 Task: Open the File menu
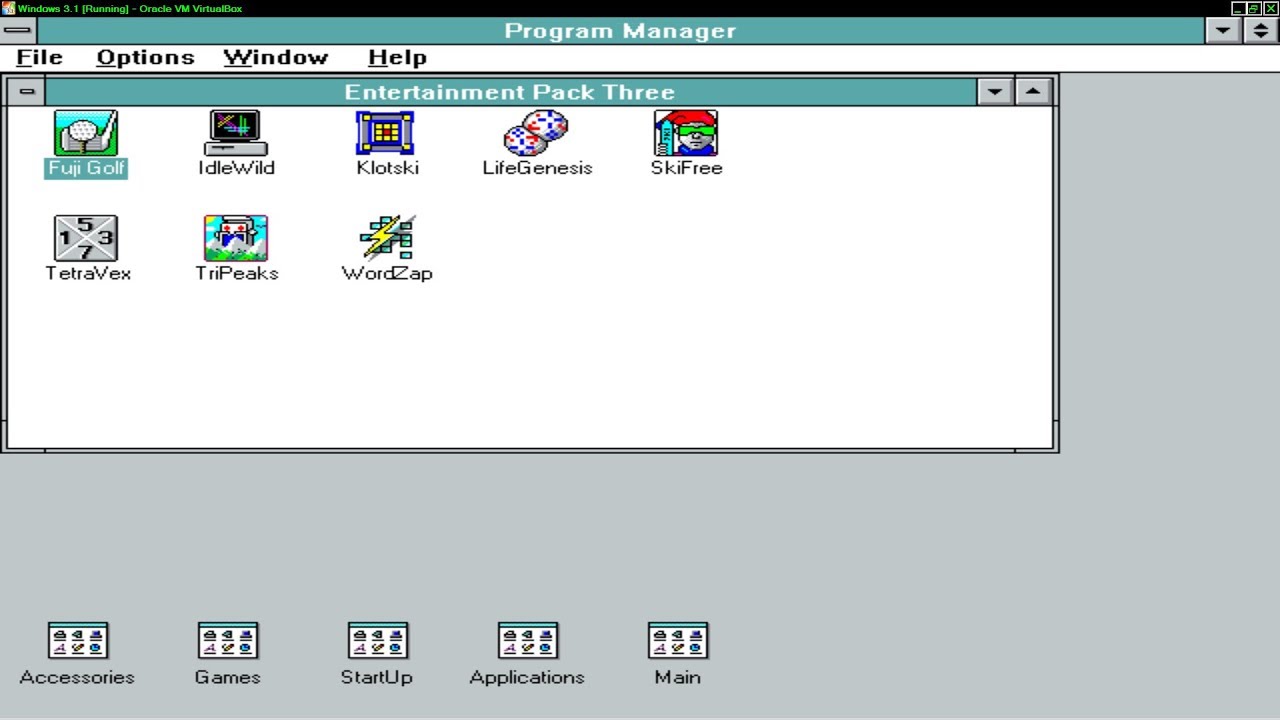click(x=40, y=58)
